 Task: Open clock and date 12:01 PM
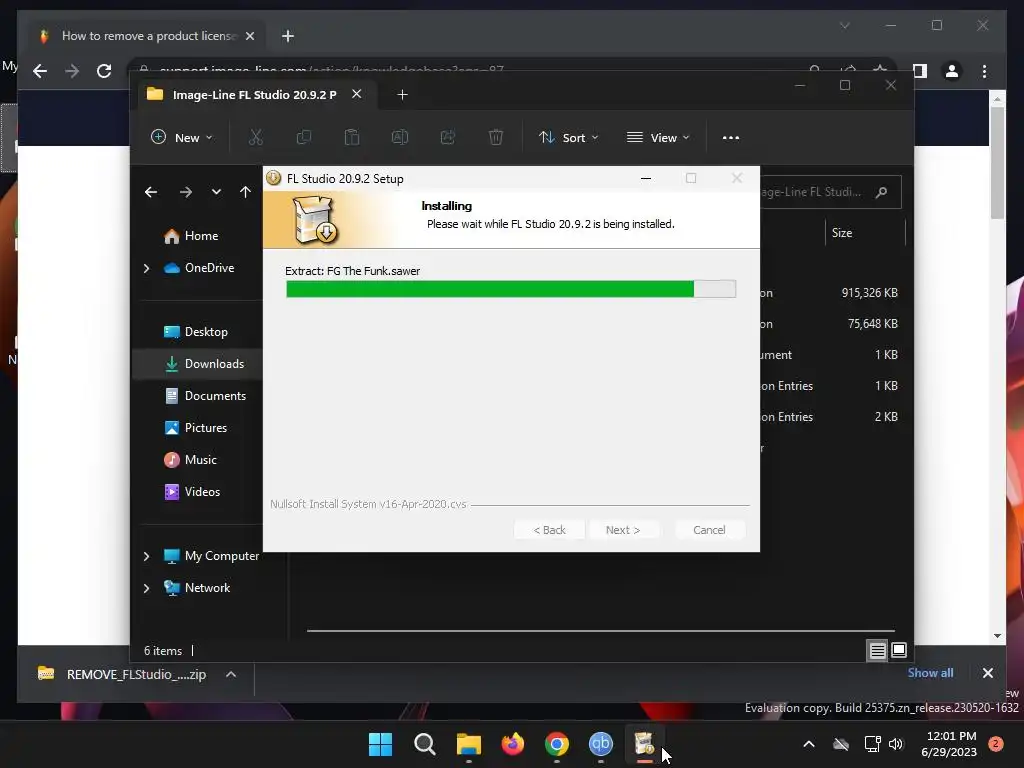[949, 744]
